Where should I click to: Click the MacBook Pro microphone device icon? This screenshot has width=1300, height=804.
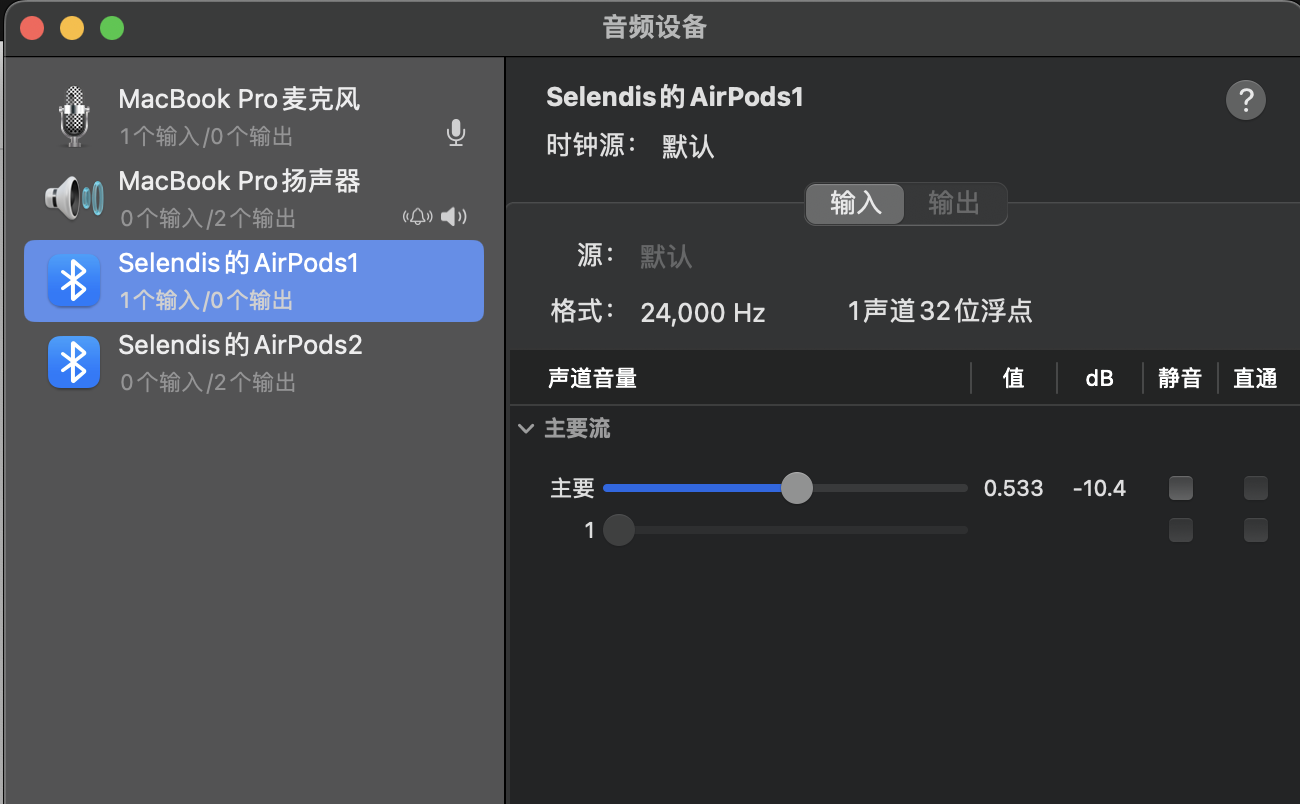(x=73, y=115)
